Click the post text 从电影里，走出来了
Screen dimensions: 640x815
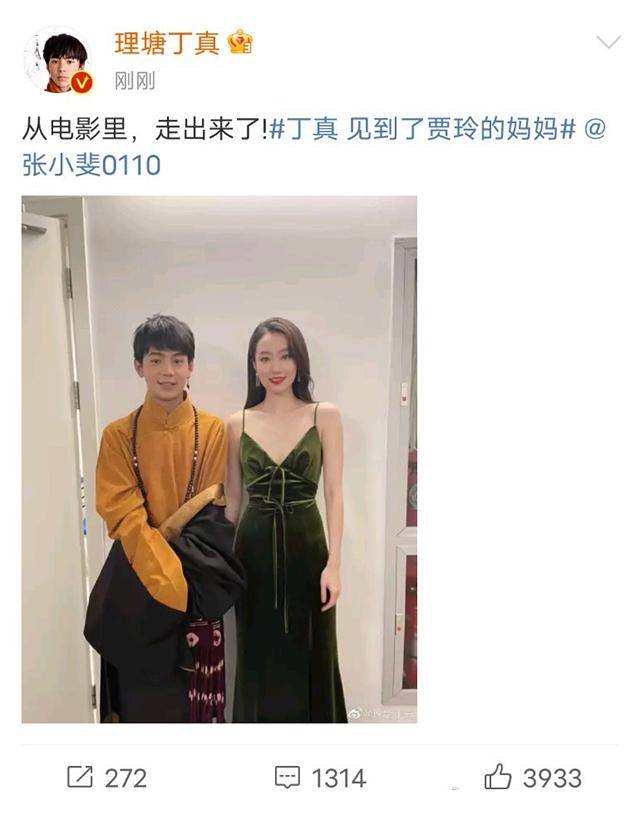click(144, 129)
